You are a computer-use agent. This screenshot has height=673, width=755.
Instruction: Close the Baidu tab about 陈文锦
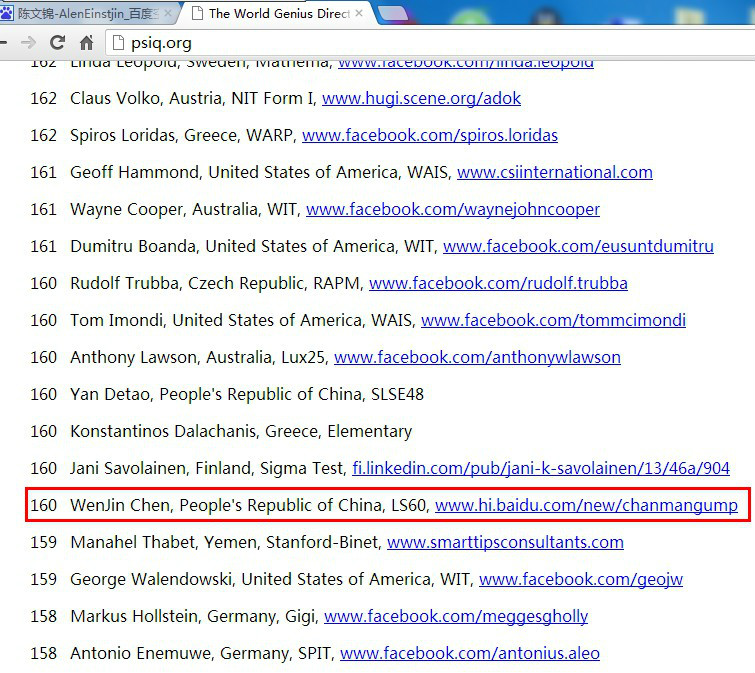[166, 13]
